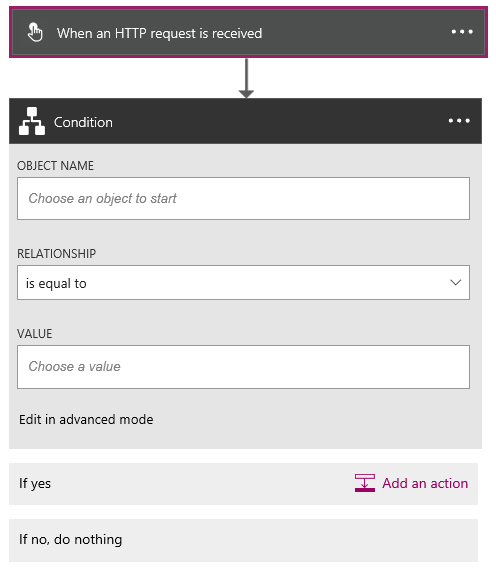Click into the 'Choose a value' field
This screenshot has height=571, width=496.
(x=243, y=367)
